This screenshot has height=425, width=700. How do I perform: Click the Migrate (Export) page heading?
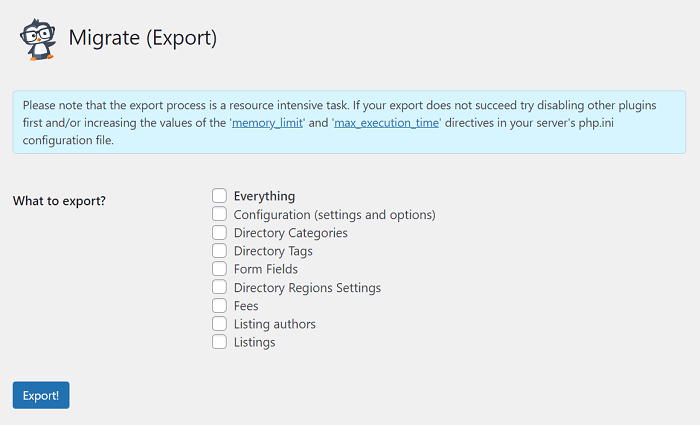(x=143, y=38)
